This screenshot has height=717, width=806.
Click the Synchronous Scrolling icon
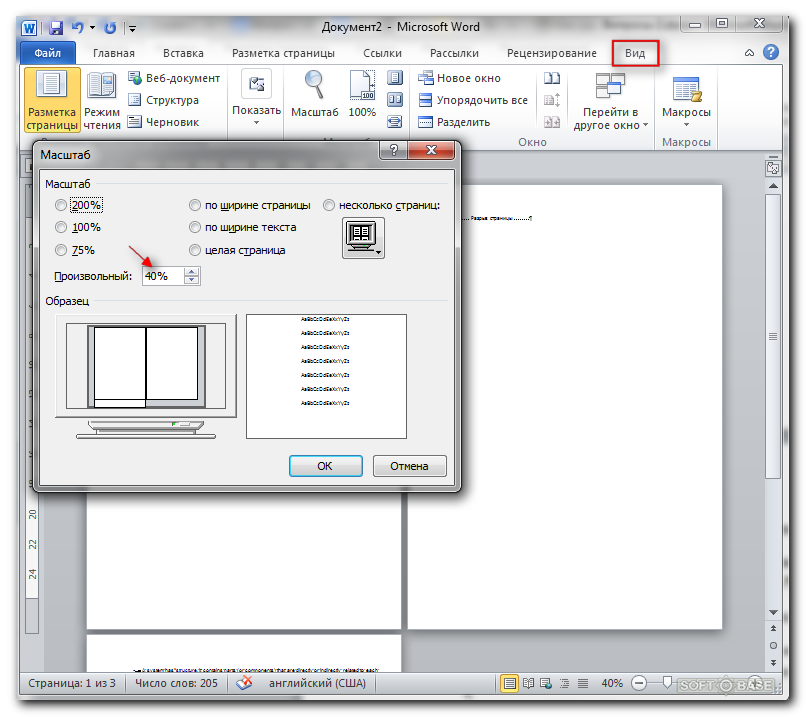(x=552, y=100)
